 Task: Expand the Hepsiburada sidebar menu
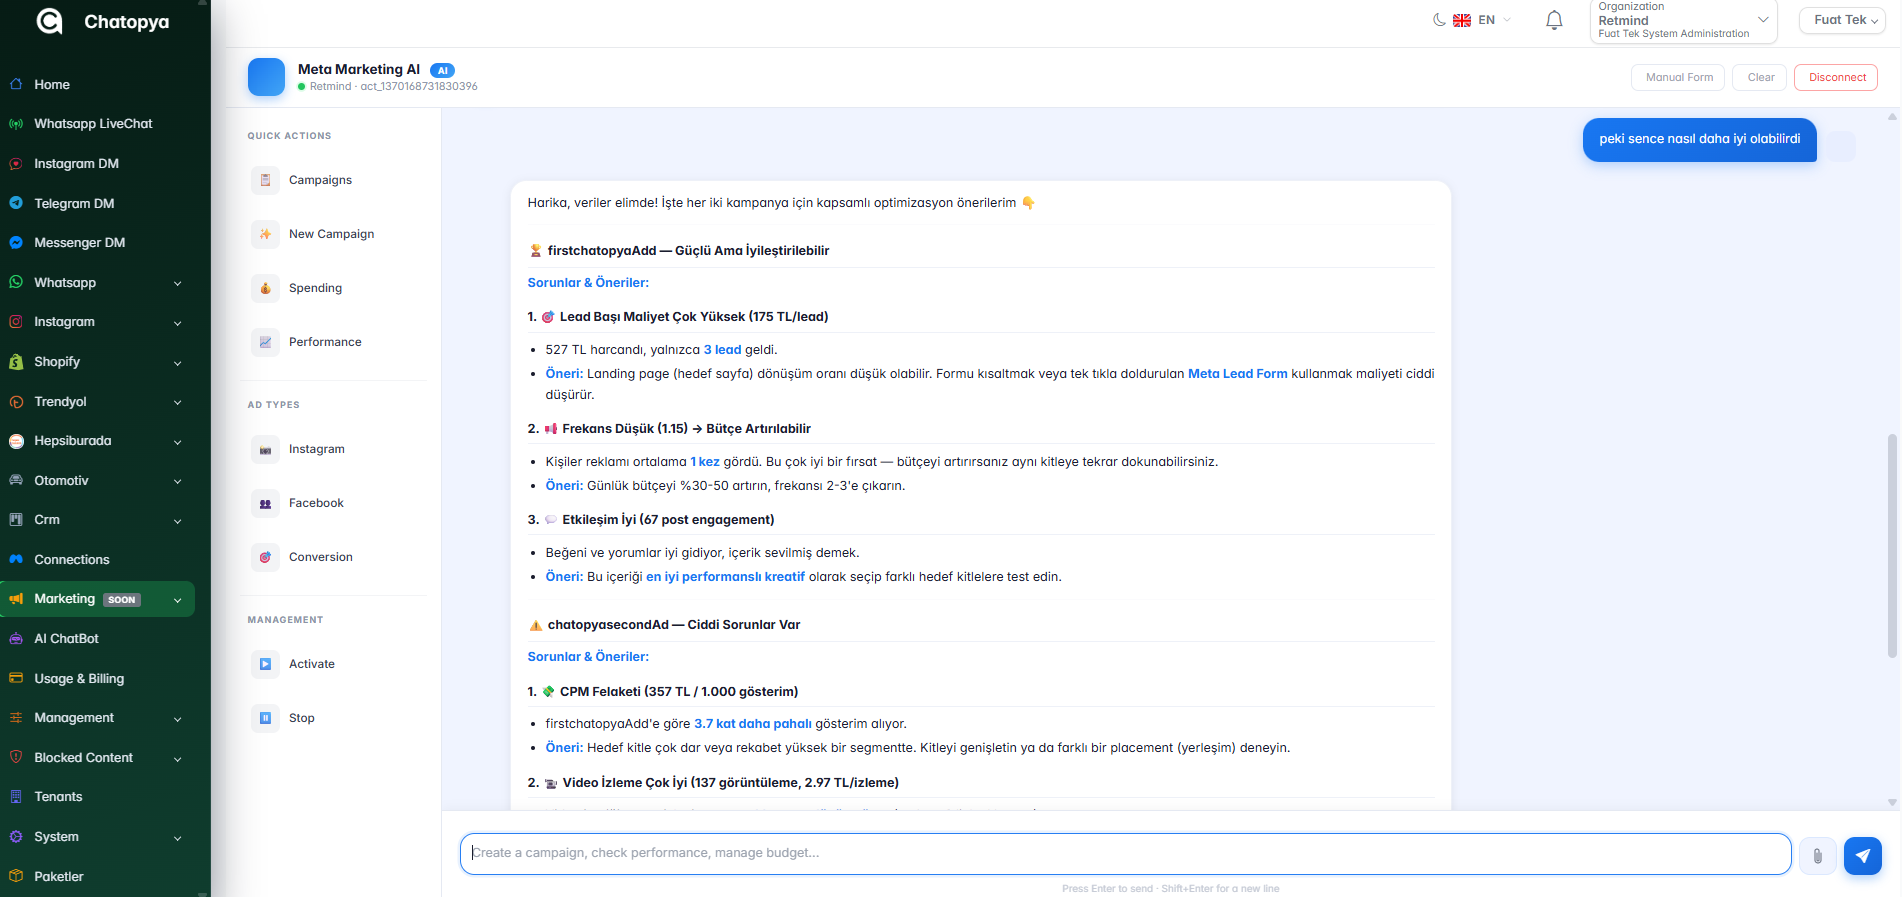click(98, 441)
